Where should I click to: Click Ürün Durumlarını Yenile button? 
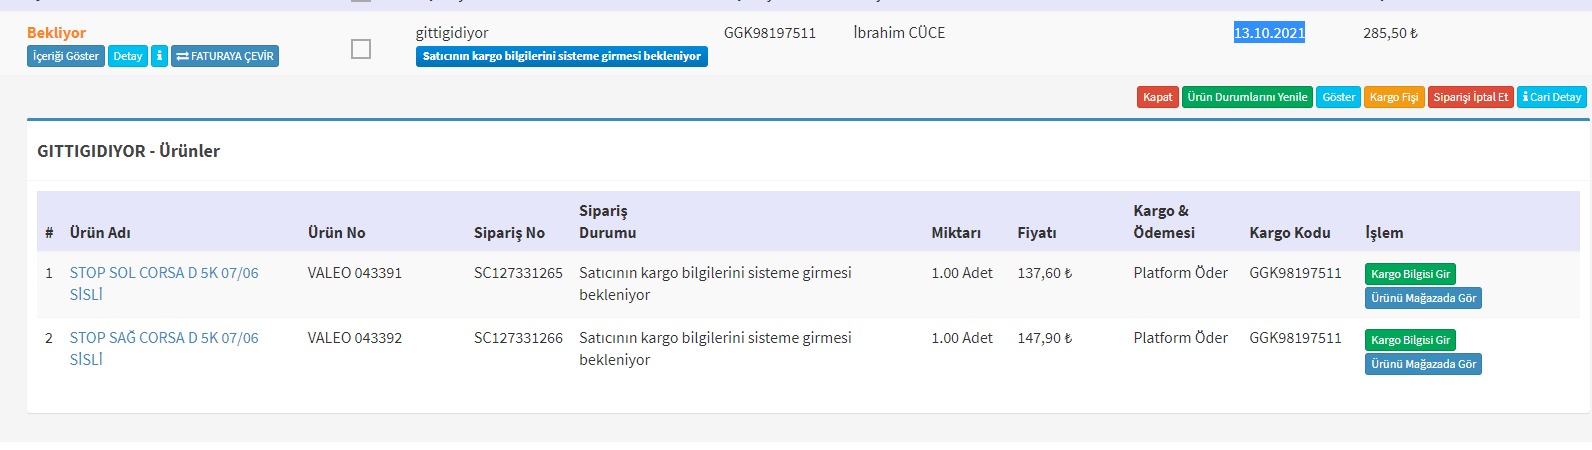[1247, 97]
